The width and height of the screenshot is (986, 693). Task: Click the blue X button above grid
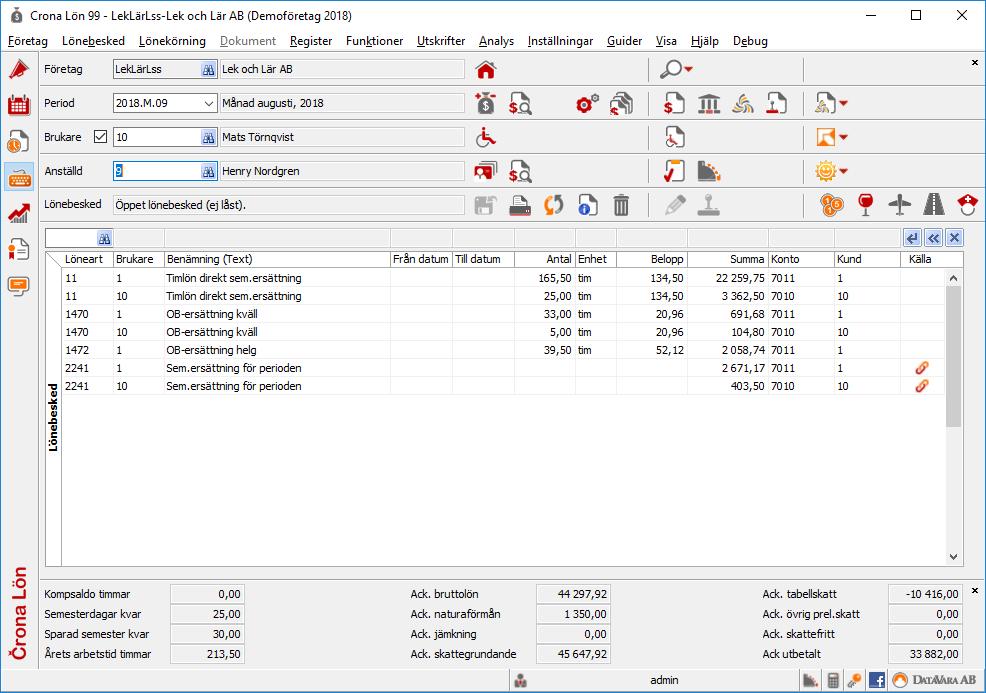point(955,238)
